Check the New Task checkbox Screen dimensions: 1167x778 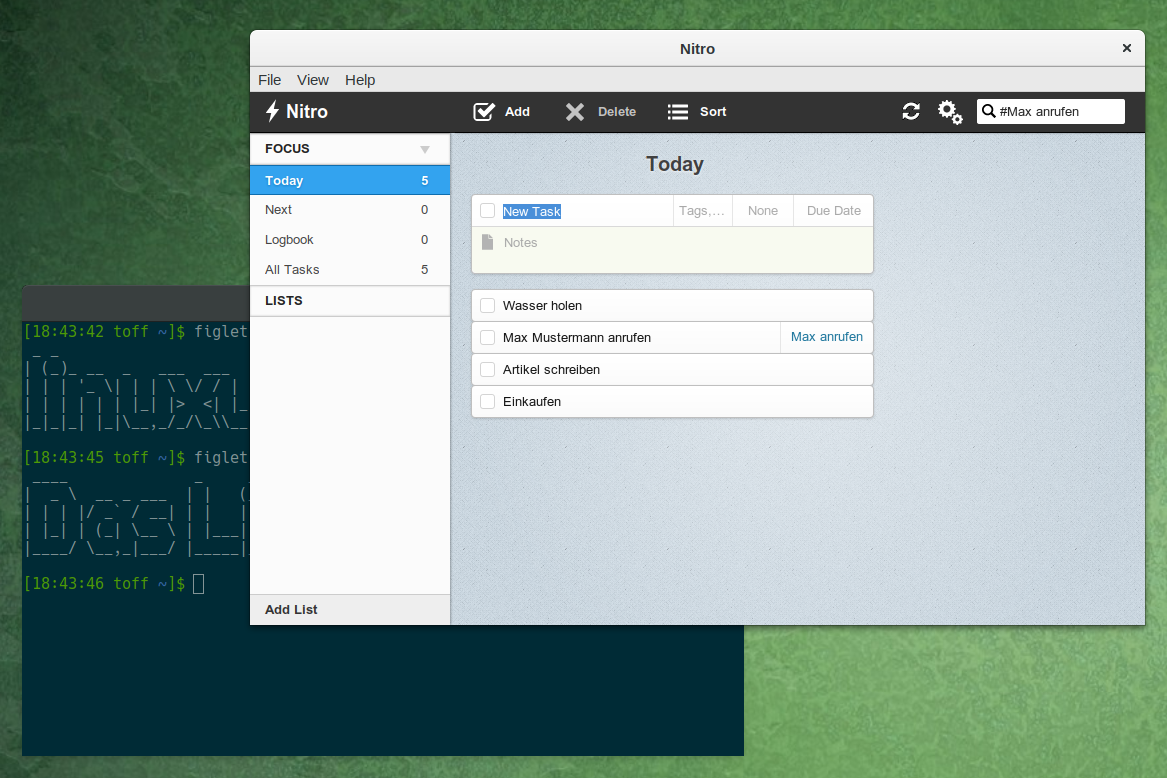pos(487,211)
